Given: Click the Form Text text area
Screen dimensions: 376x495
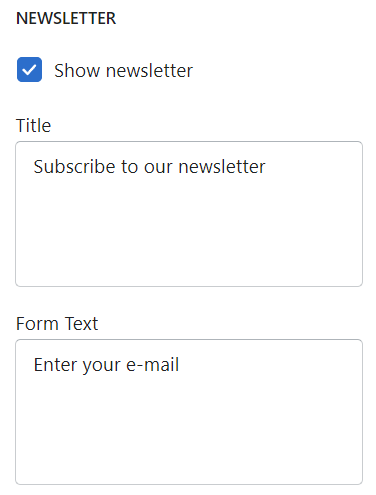Looking at the screenshot, I should 189,412.
